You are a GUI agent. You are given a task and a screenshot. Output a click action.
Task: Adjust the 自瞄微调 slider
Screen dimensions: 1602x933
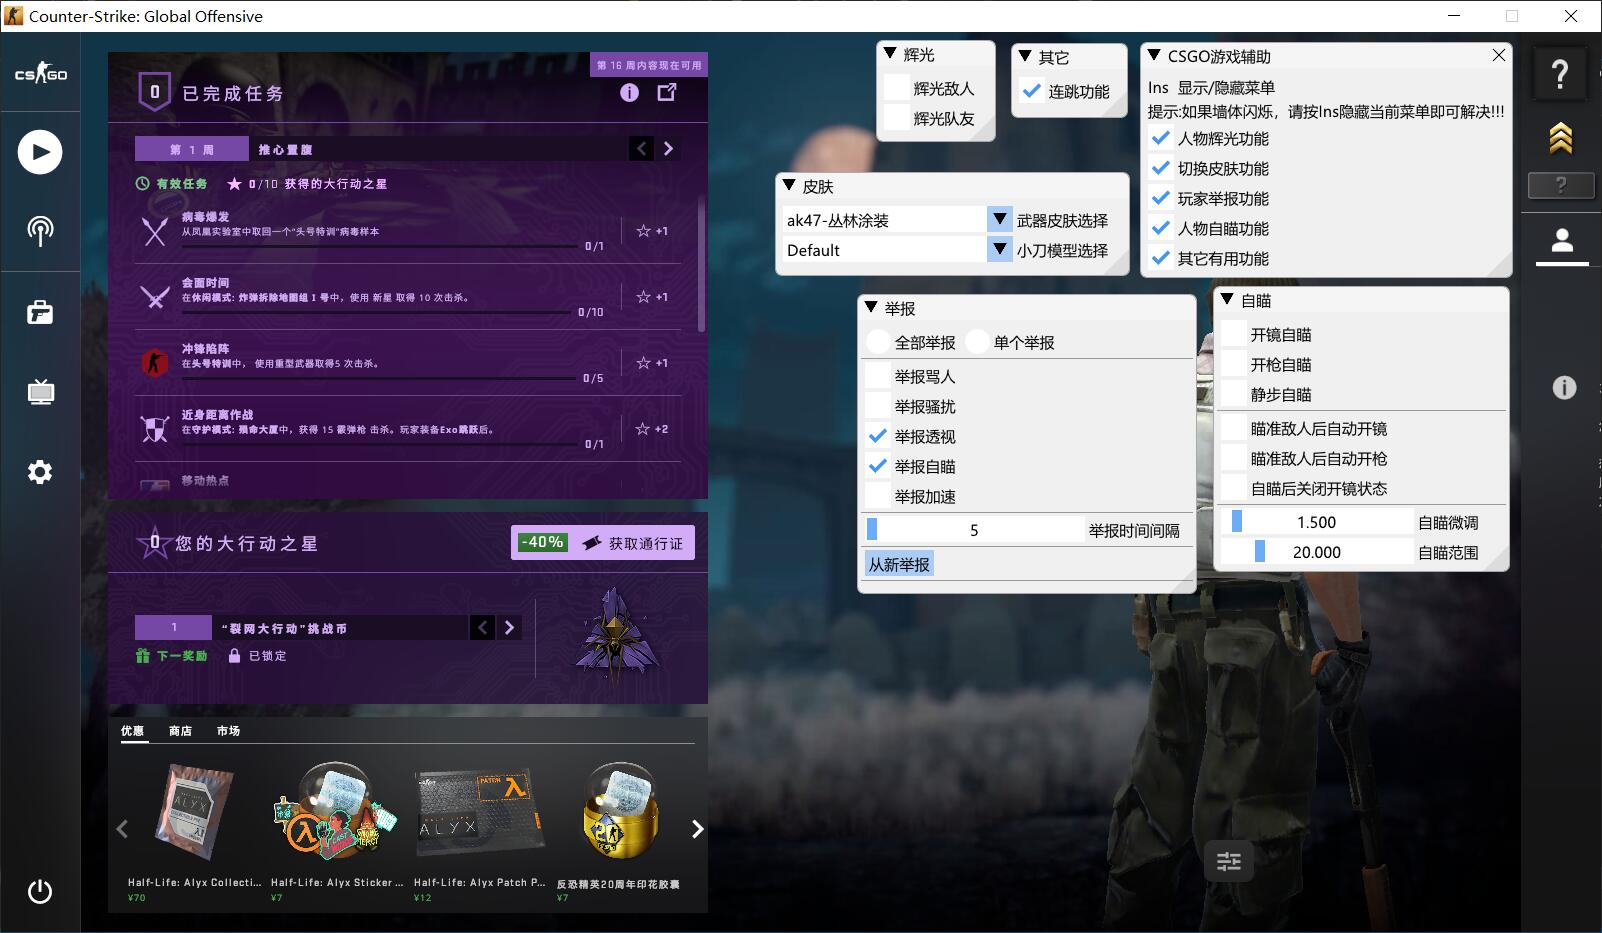[1317, 522]
